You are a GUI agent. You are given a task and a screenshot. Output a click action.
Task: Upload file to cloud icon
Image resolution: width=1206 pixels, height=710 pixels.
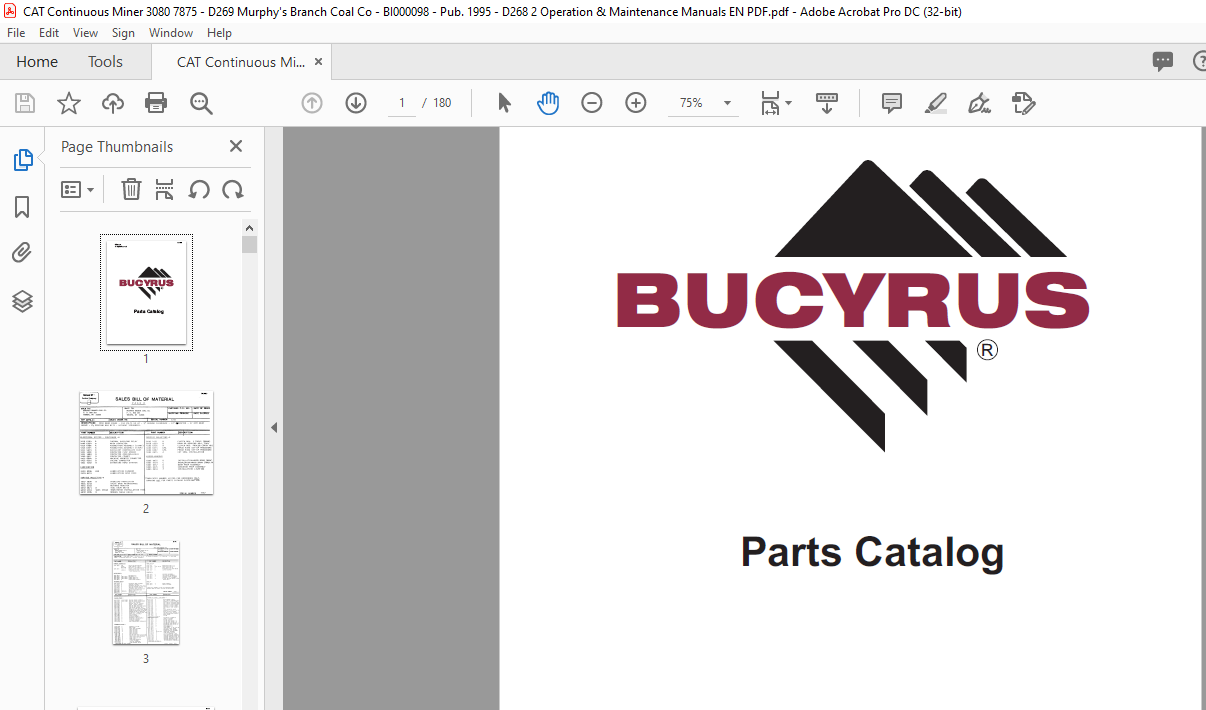tap(113, 103)
